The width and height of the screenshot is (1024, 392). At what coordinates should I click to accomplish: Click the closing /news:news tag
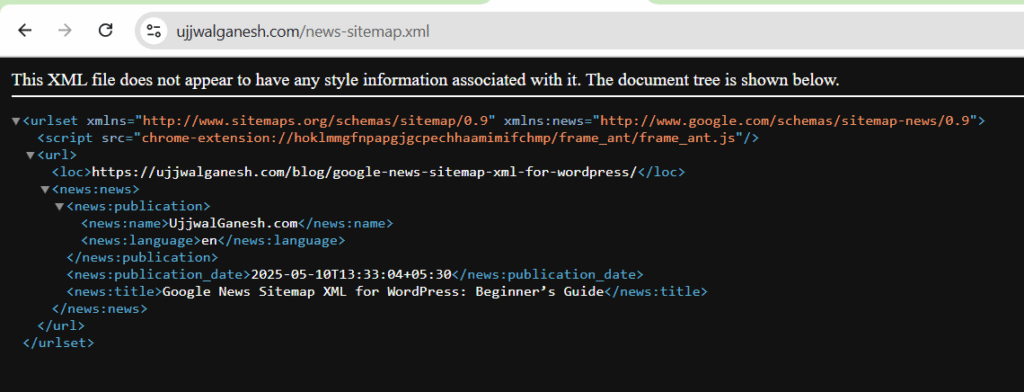99,308
